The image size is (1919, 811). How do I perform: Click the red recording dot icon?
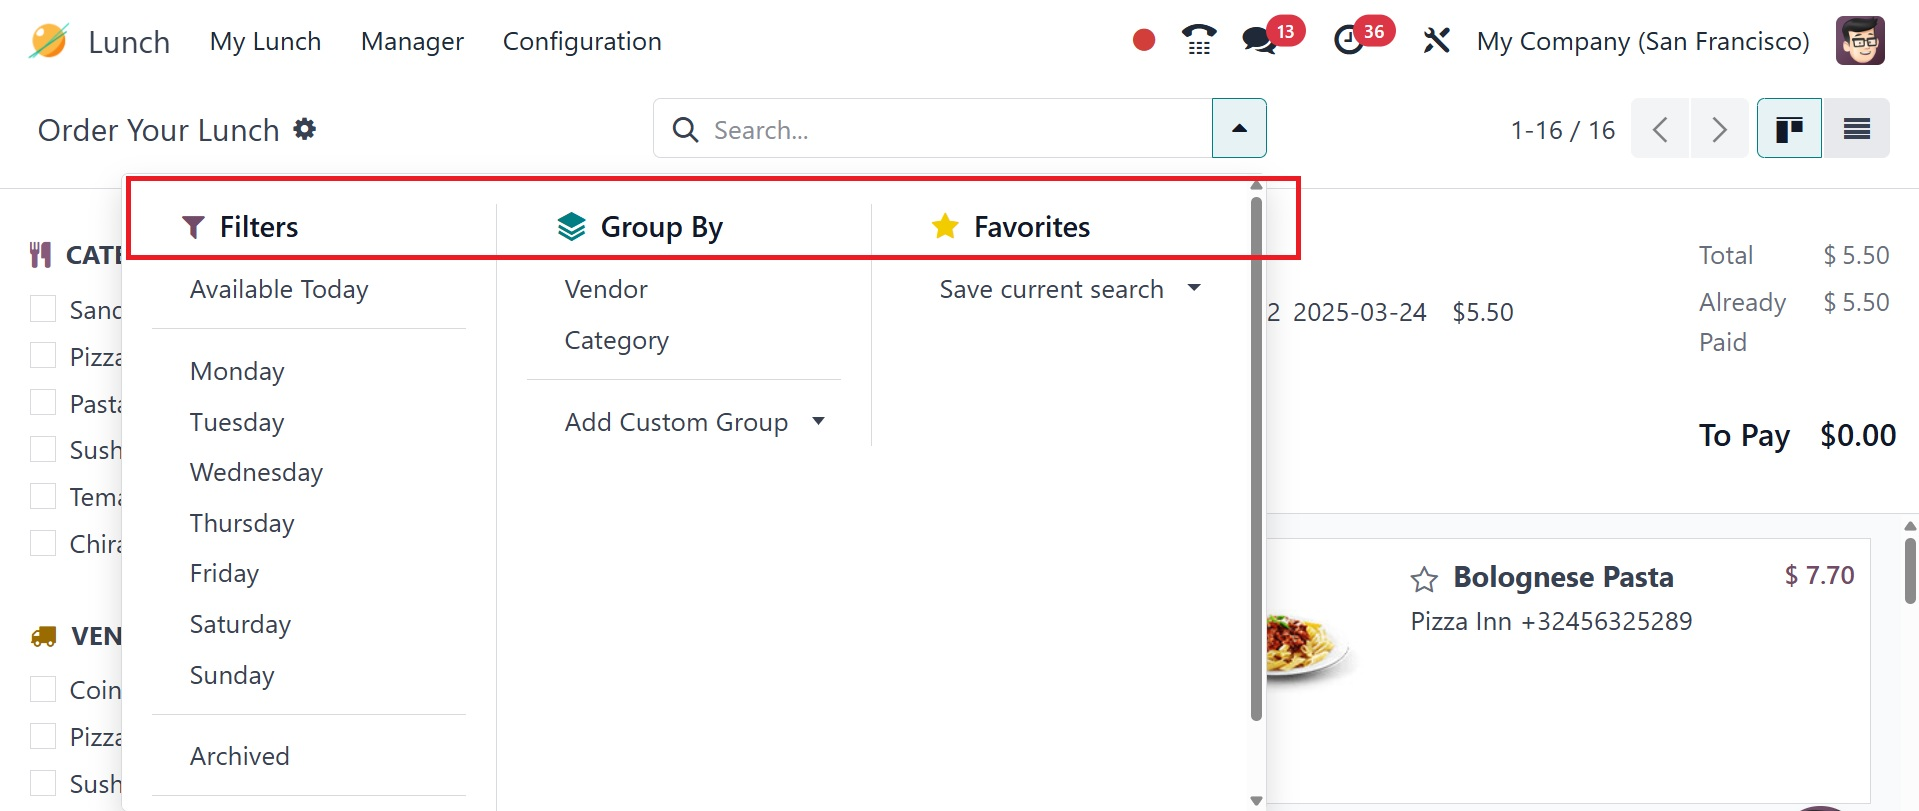[1144, 40]
